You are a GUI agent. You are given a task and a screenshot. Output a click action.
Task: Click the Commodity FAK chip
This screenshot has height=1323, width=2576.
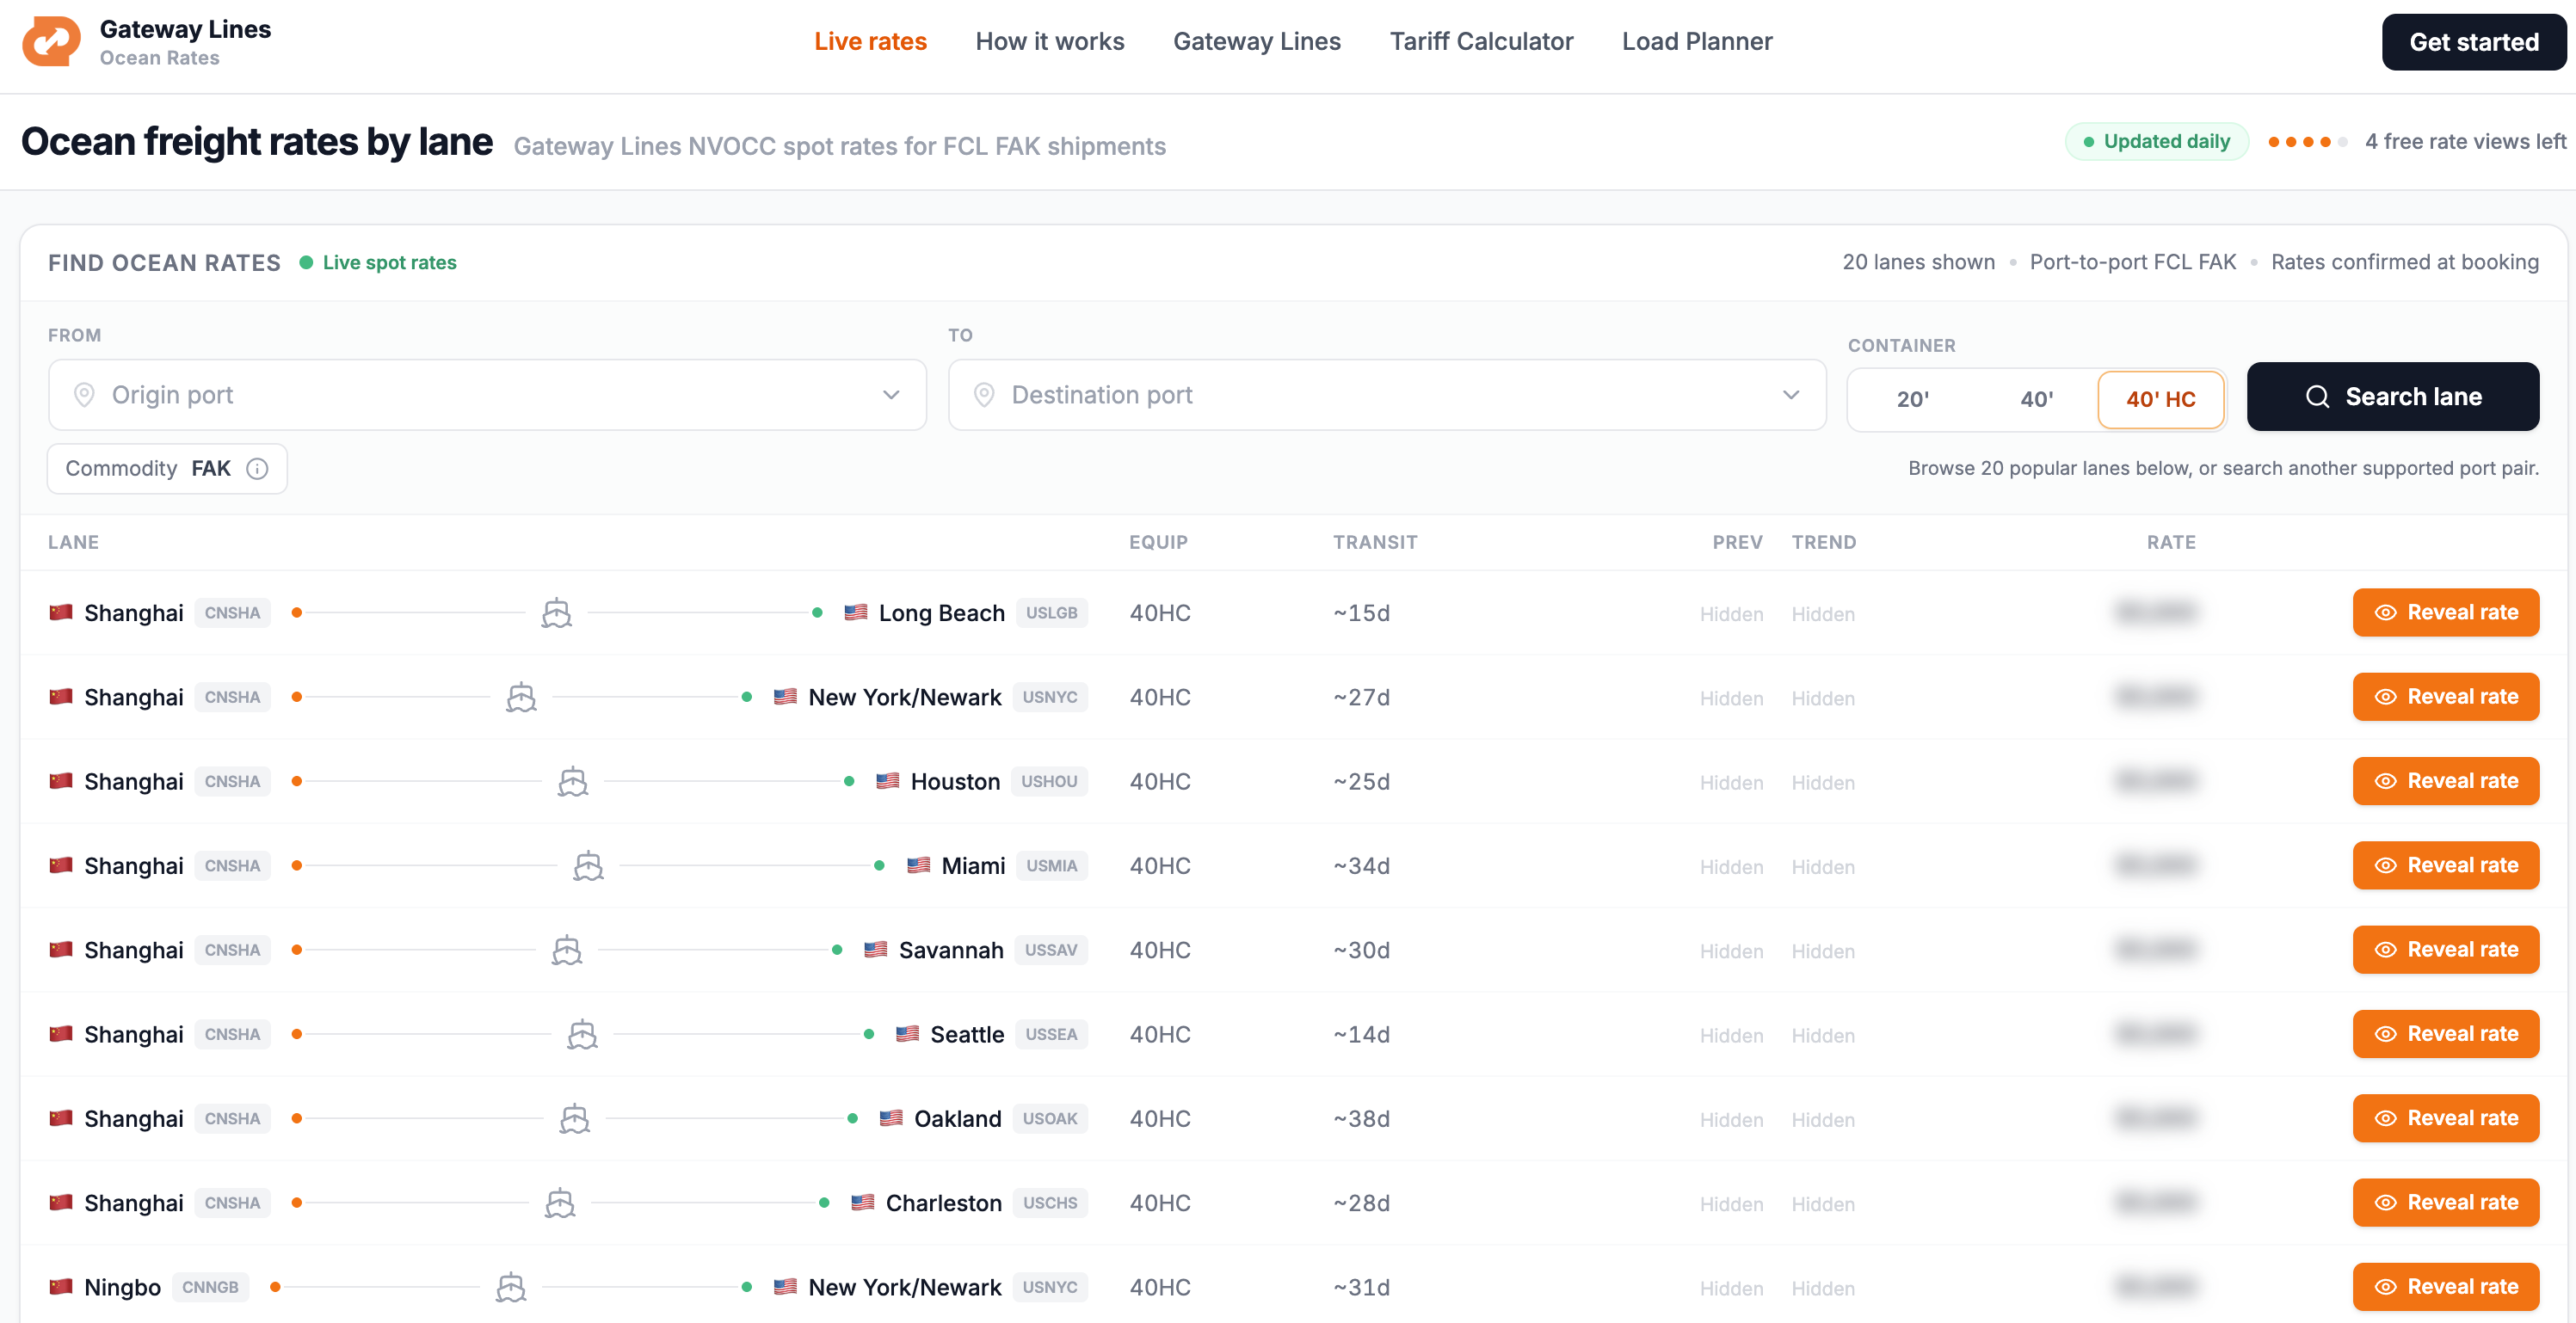[x=167, y=469]
